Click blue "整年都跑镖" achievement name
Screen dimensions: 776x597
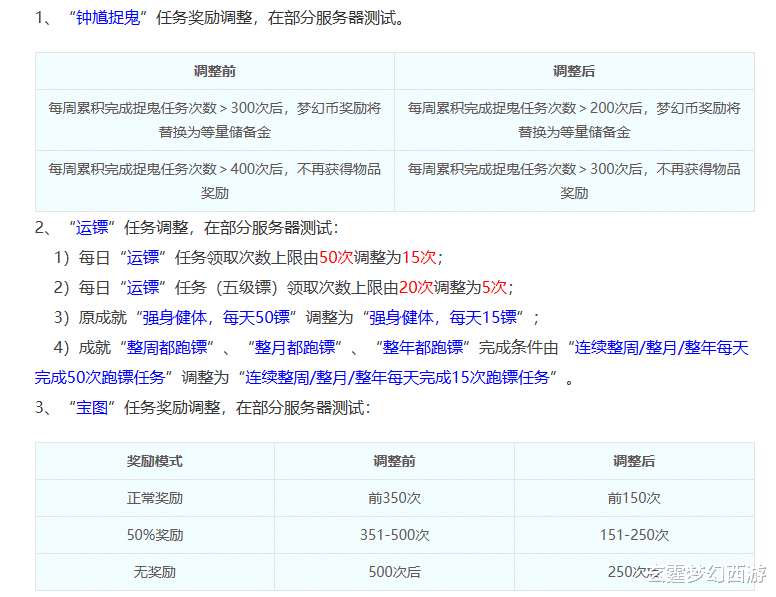(423, 347)
